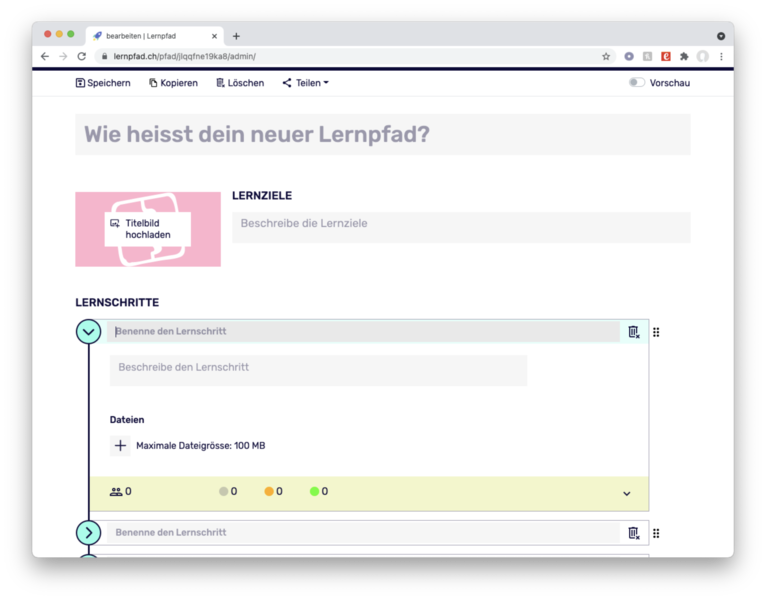Click the orange status dot counter

pyautogui.click(x=273, y=492)
